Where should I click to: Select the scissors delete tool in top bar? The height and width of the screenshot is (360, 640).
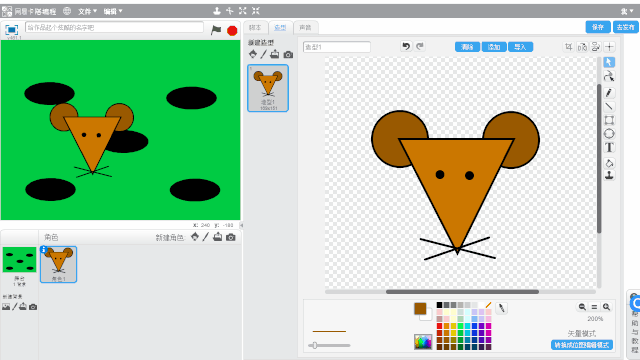tap(230, 11)
